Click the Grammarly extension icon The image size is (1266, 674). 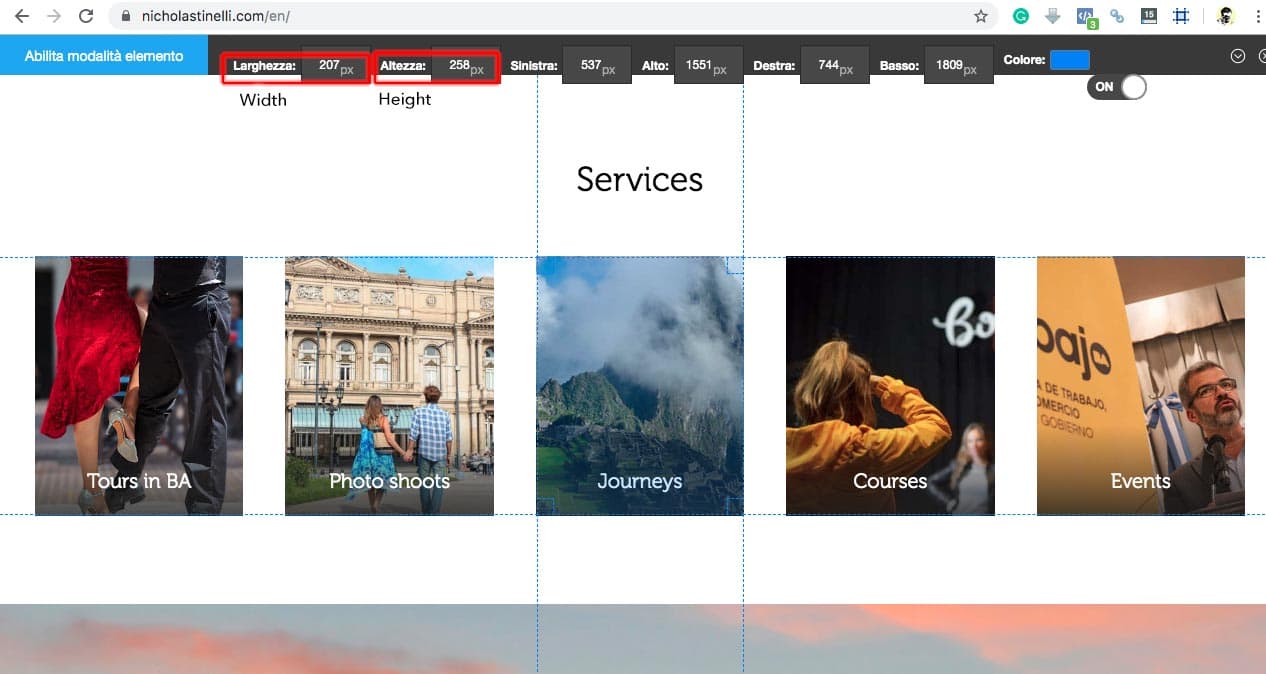pos(1021,16)
